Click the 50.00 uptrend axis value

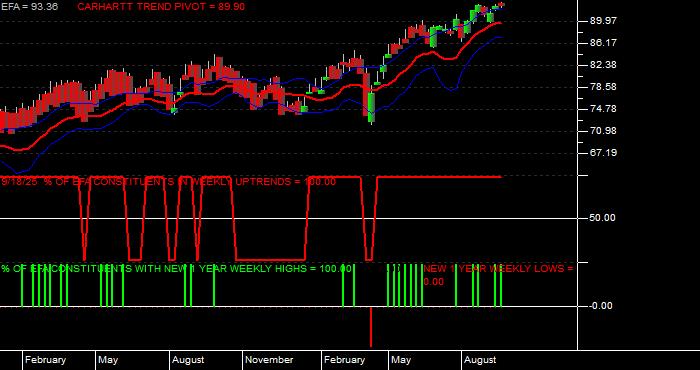click(603, 218)
